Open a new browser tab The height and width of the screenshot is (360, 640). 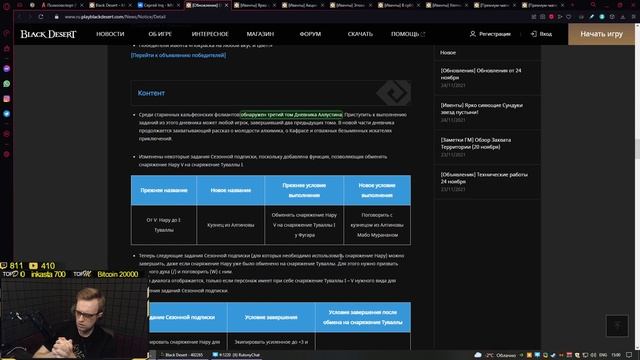(572, 5)
